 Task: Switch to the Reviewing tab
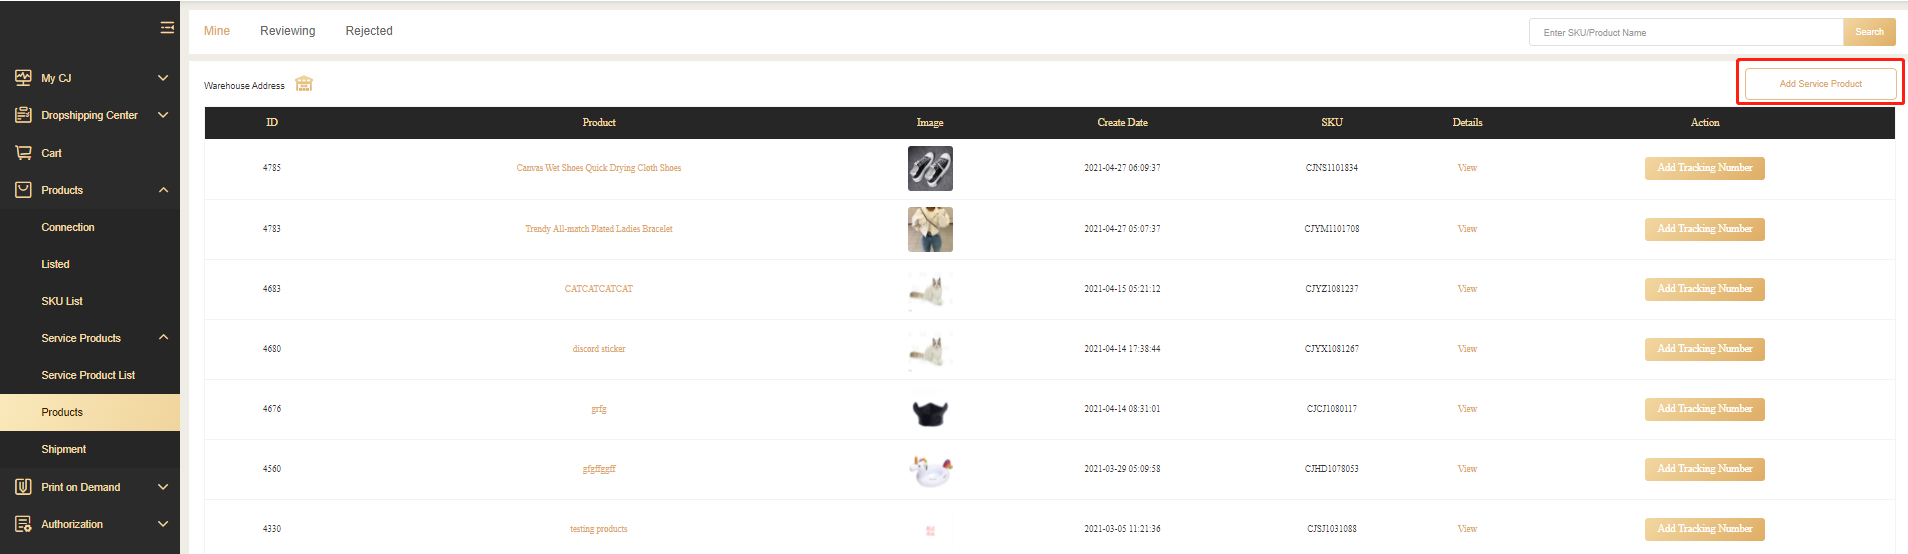pyautogui.click(x=287, y=31)
